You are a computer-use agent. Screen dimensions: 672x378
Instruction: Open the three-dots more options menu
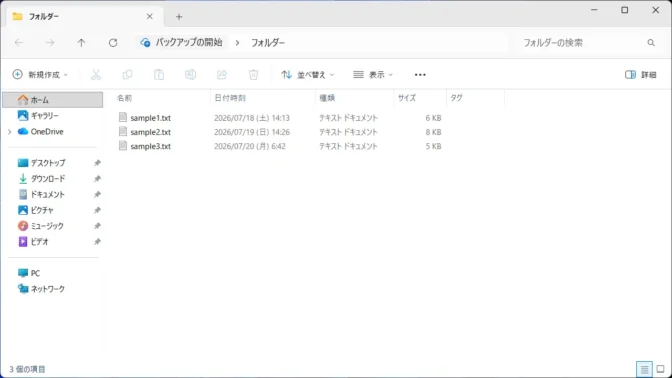[x=420, y=75]
